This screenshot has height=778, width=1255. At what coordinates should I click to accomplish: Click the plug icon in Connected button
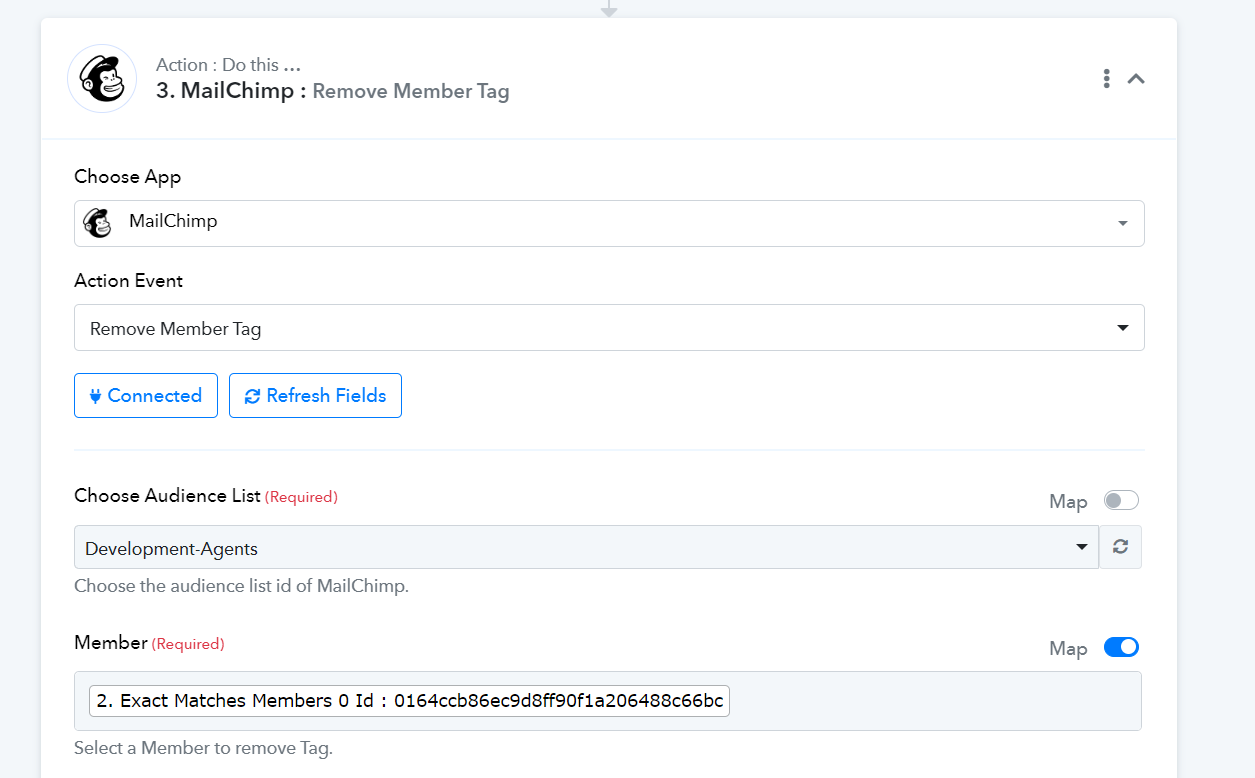point(96,396)
